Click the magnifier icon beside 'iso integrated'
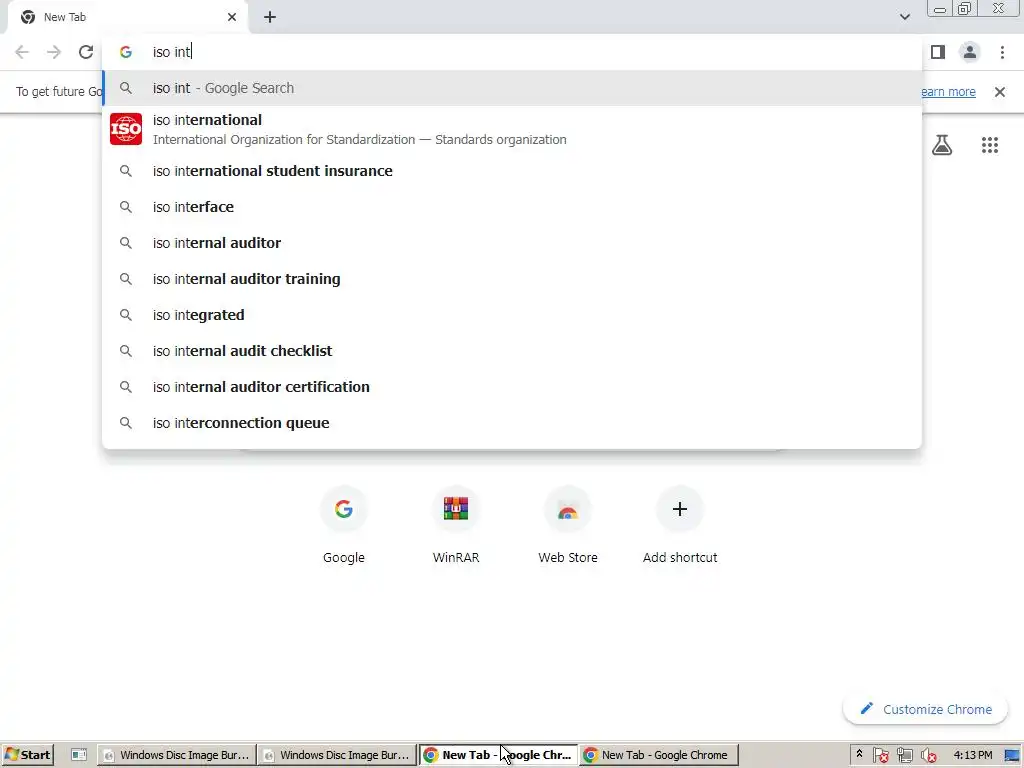The width and height of the screenshot is (1024, 768). coord(126,315)
